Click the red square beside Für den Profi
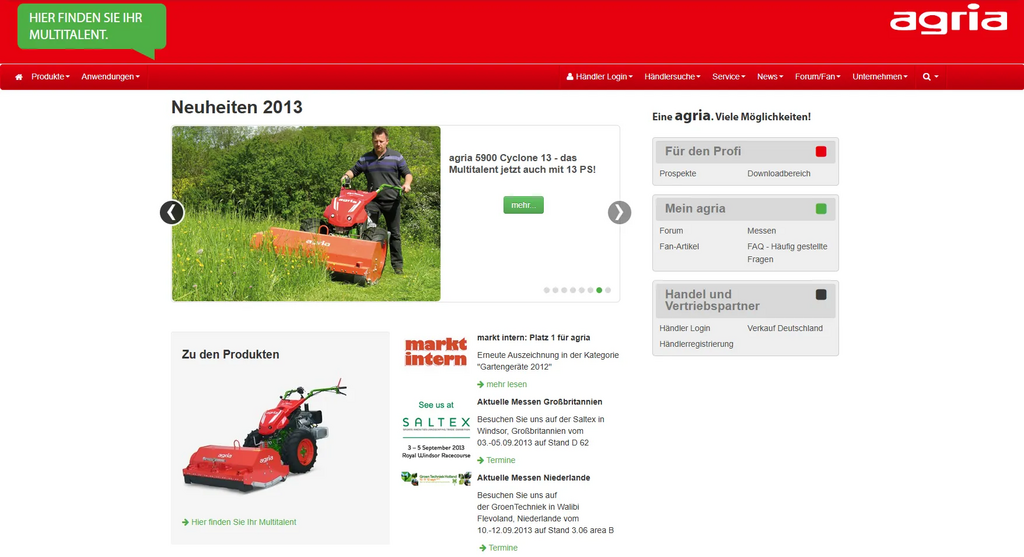1024x557 pixels. 821,152
